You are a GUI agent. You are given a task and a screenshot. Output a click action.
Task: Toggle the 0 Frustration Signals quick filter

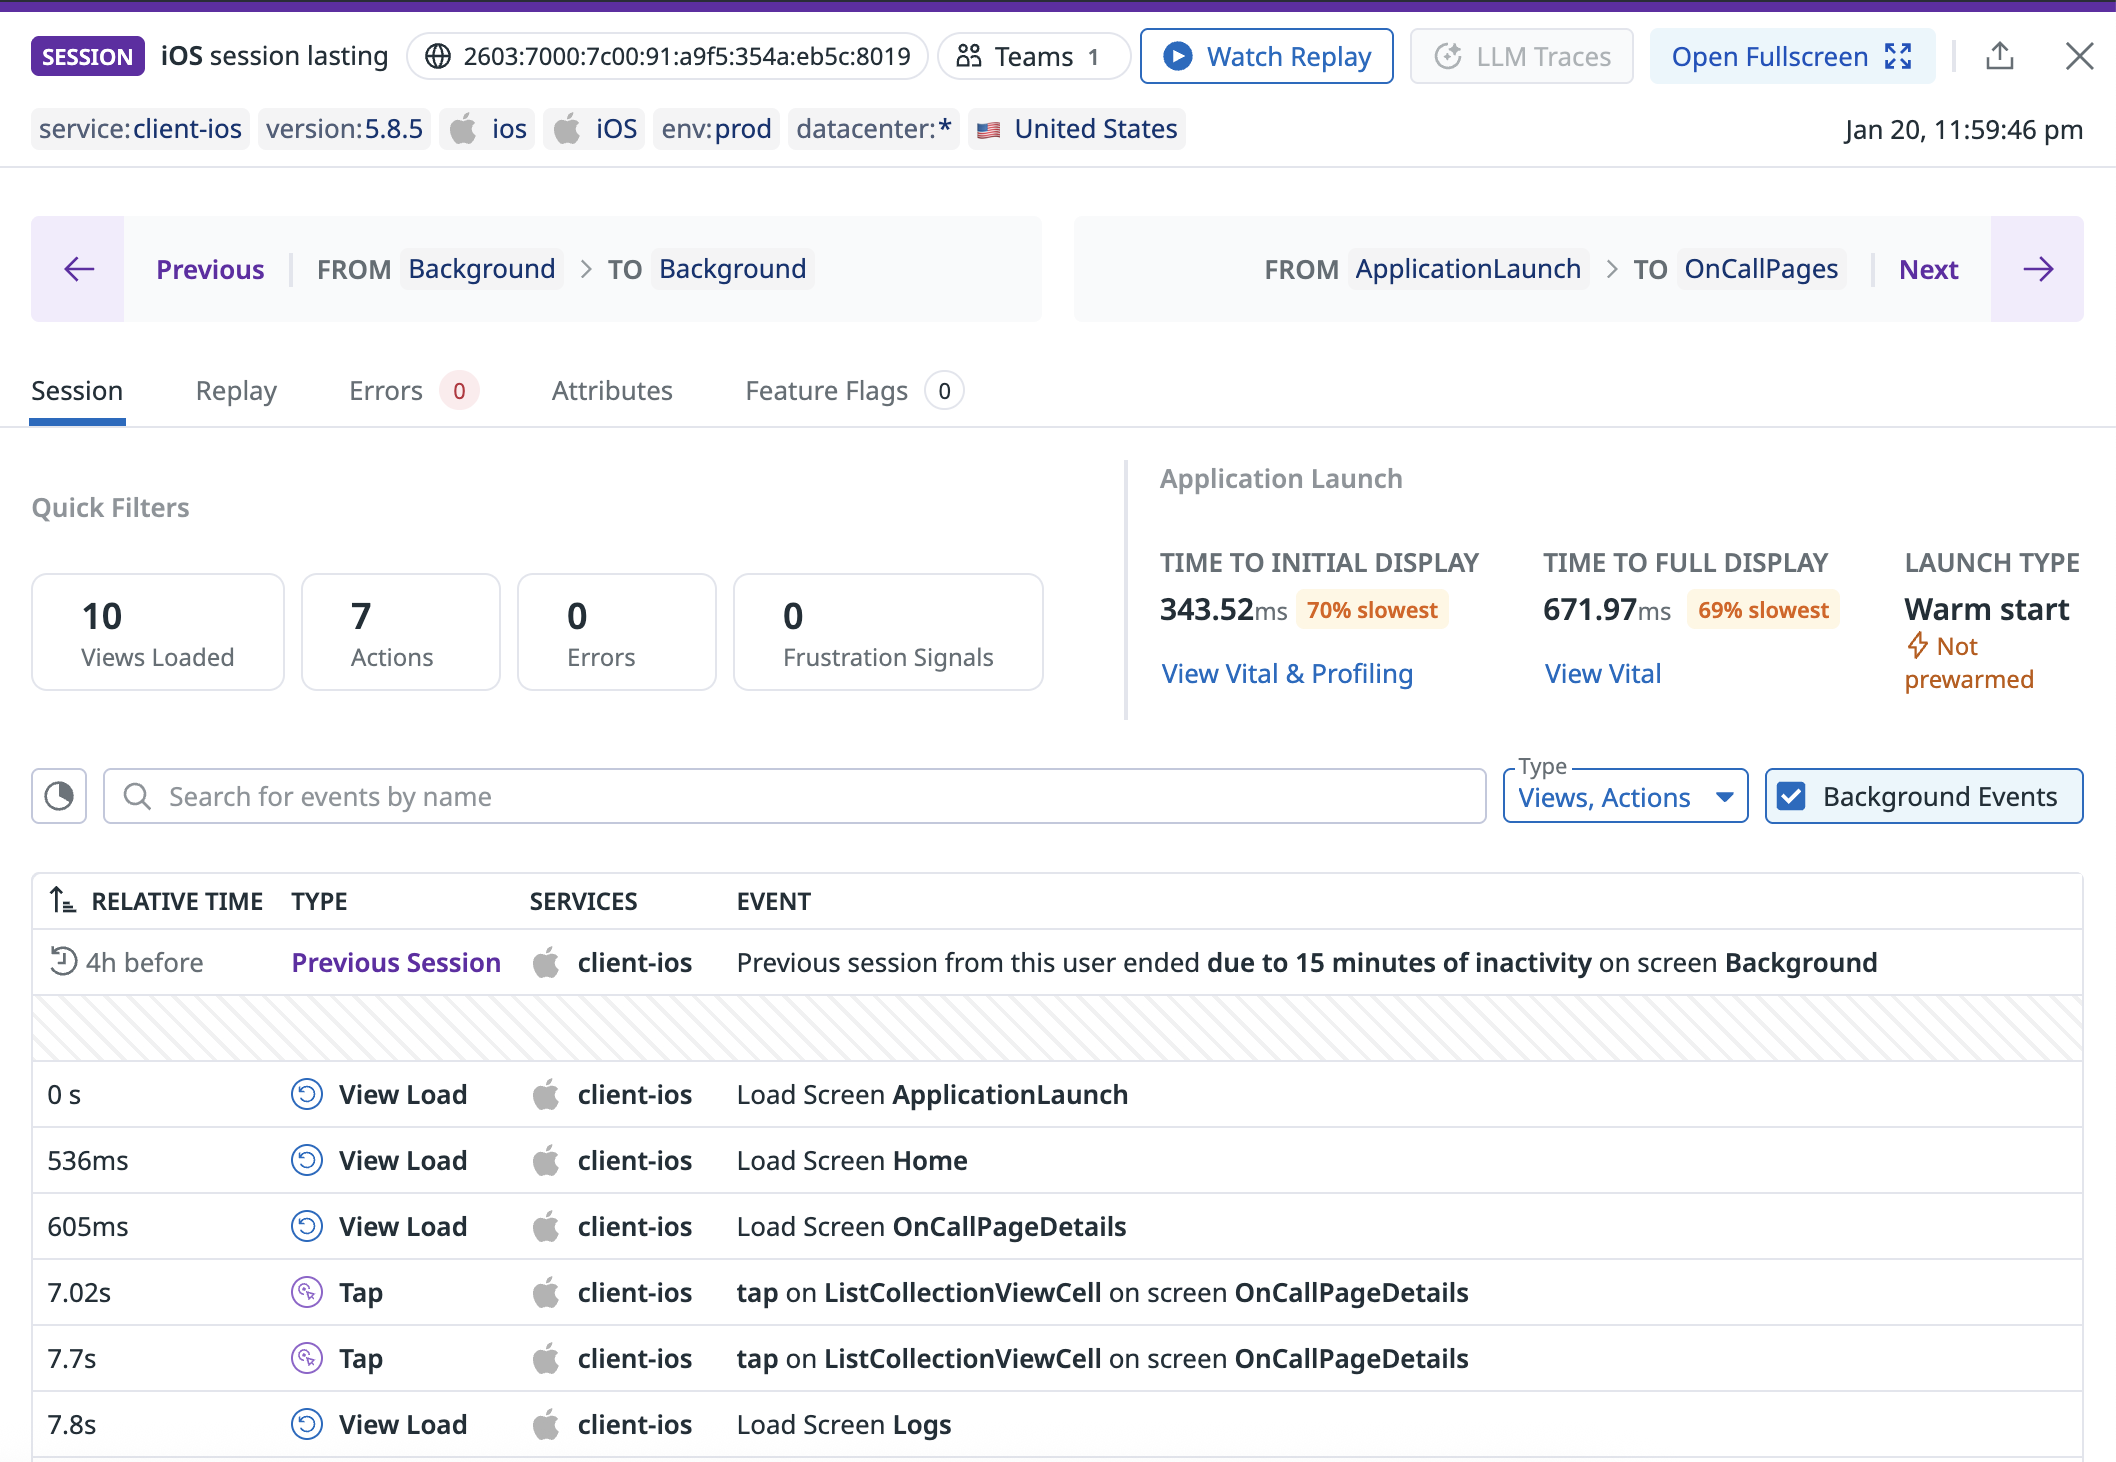887,632
